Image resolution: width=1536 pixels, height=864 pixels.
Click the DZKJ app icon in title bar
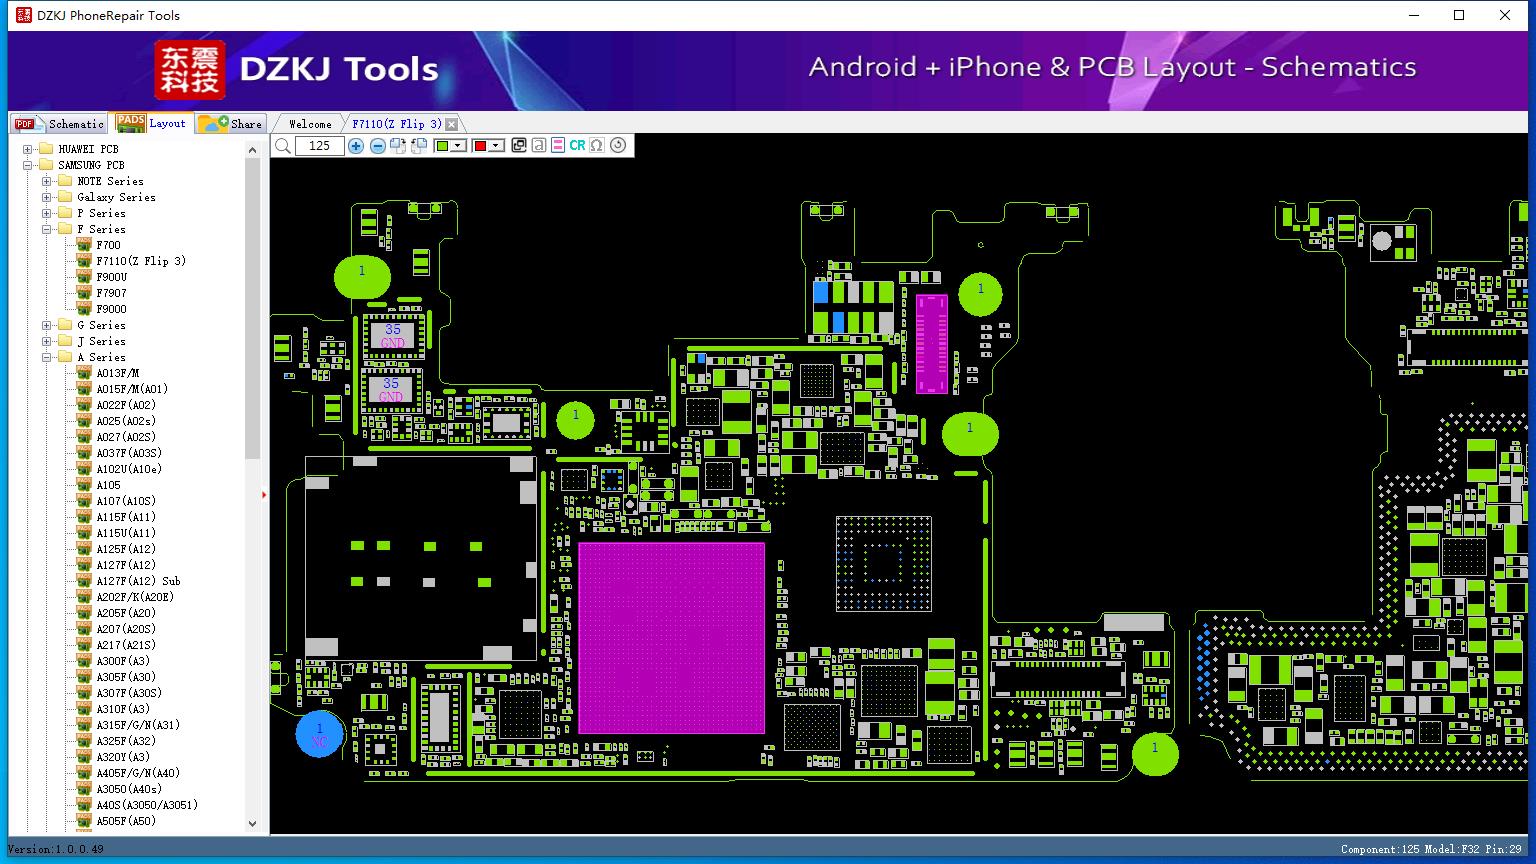pyautogui.click(x=24, y=15)
